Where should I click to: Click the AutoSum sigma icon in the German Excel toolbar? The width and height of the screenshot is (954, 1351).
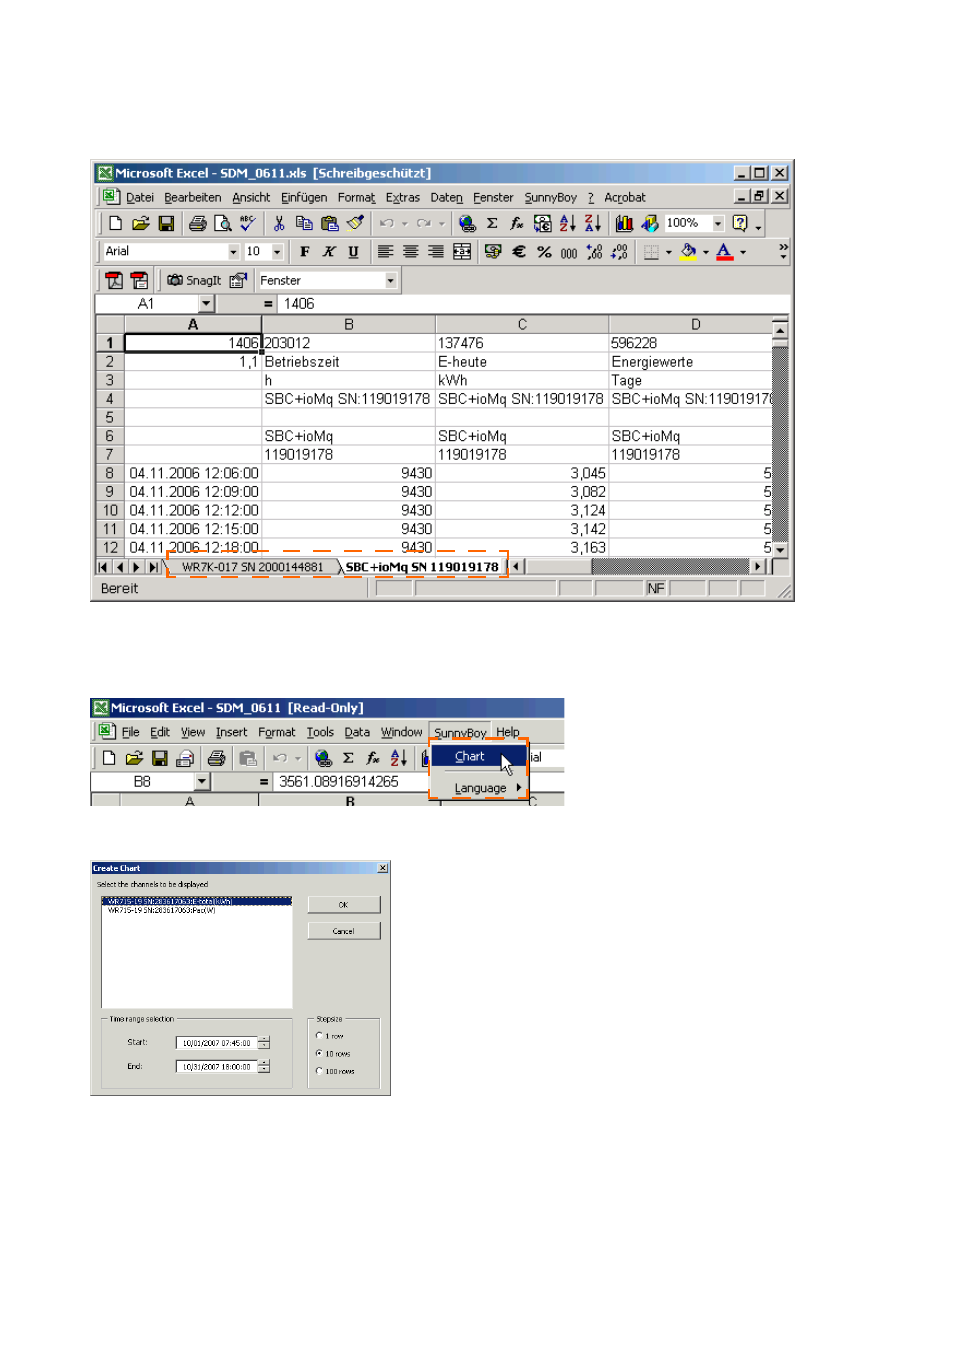pos(492,223)
